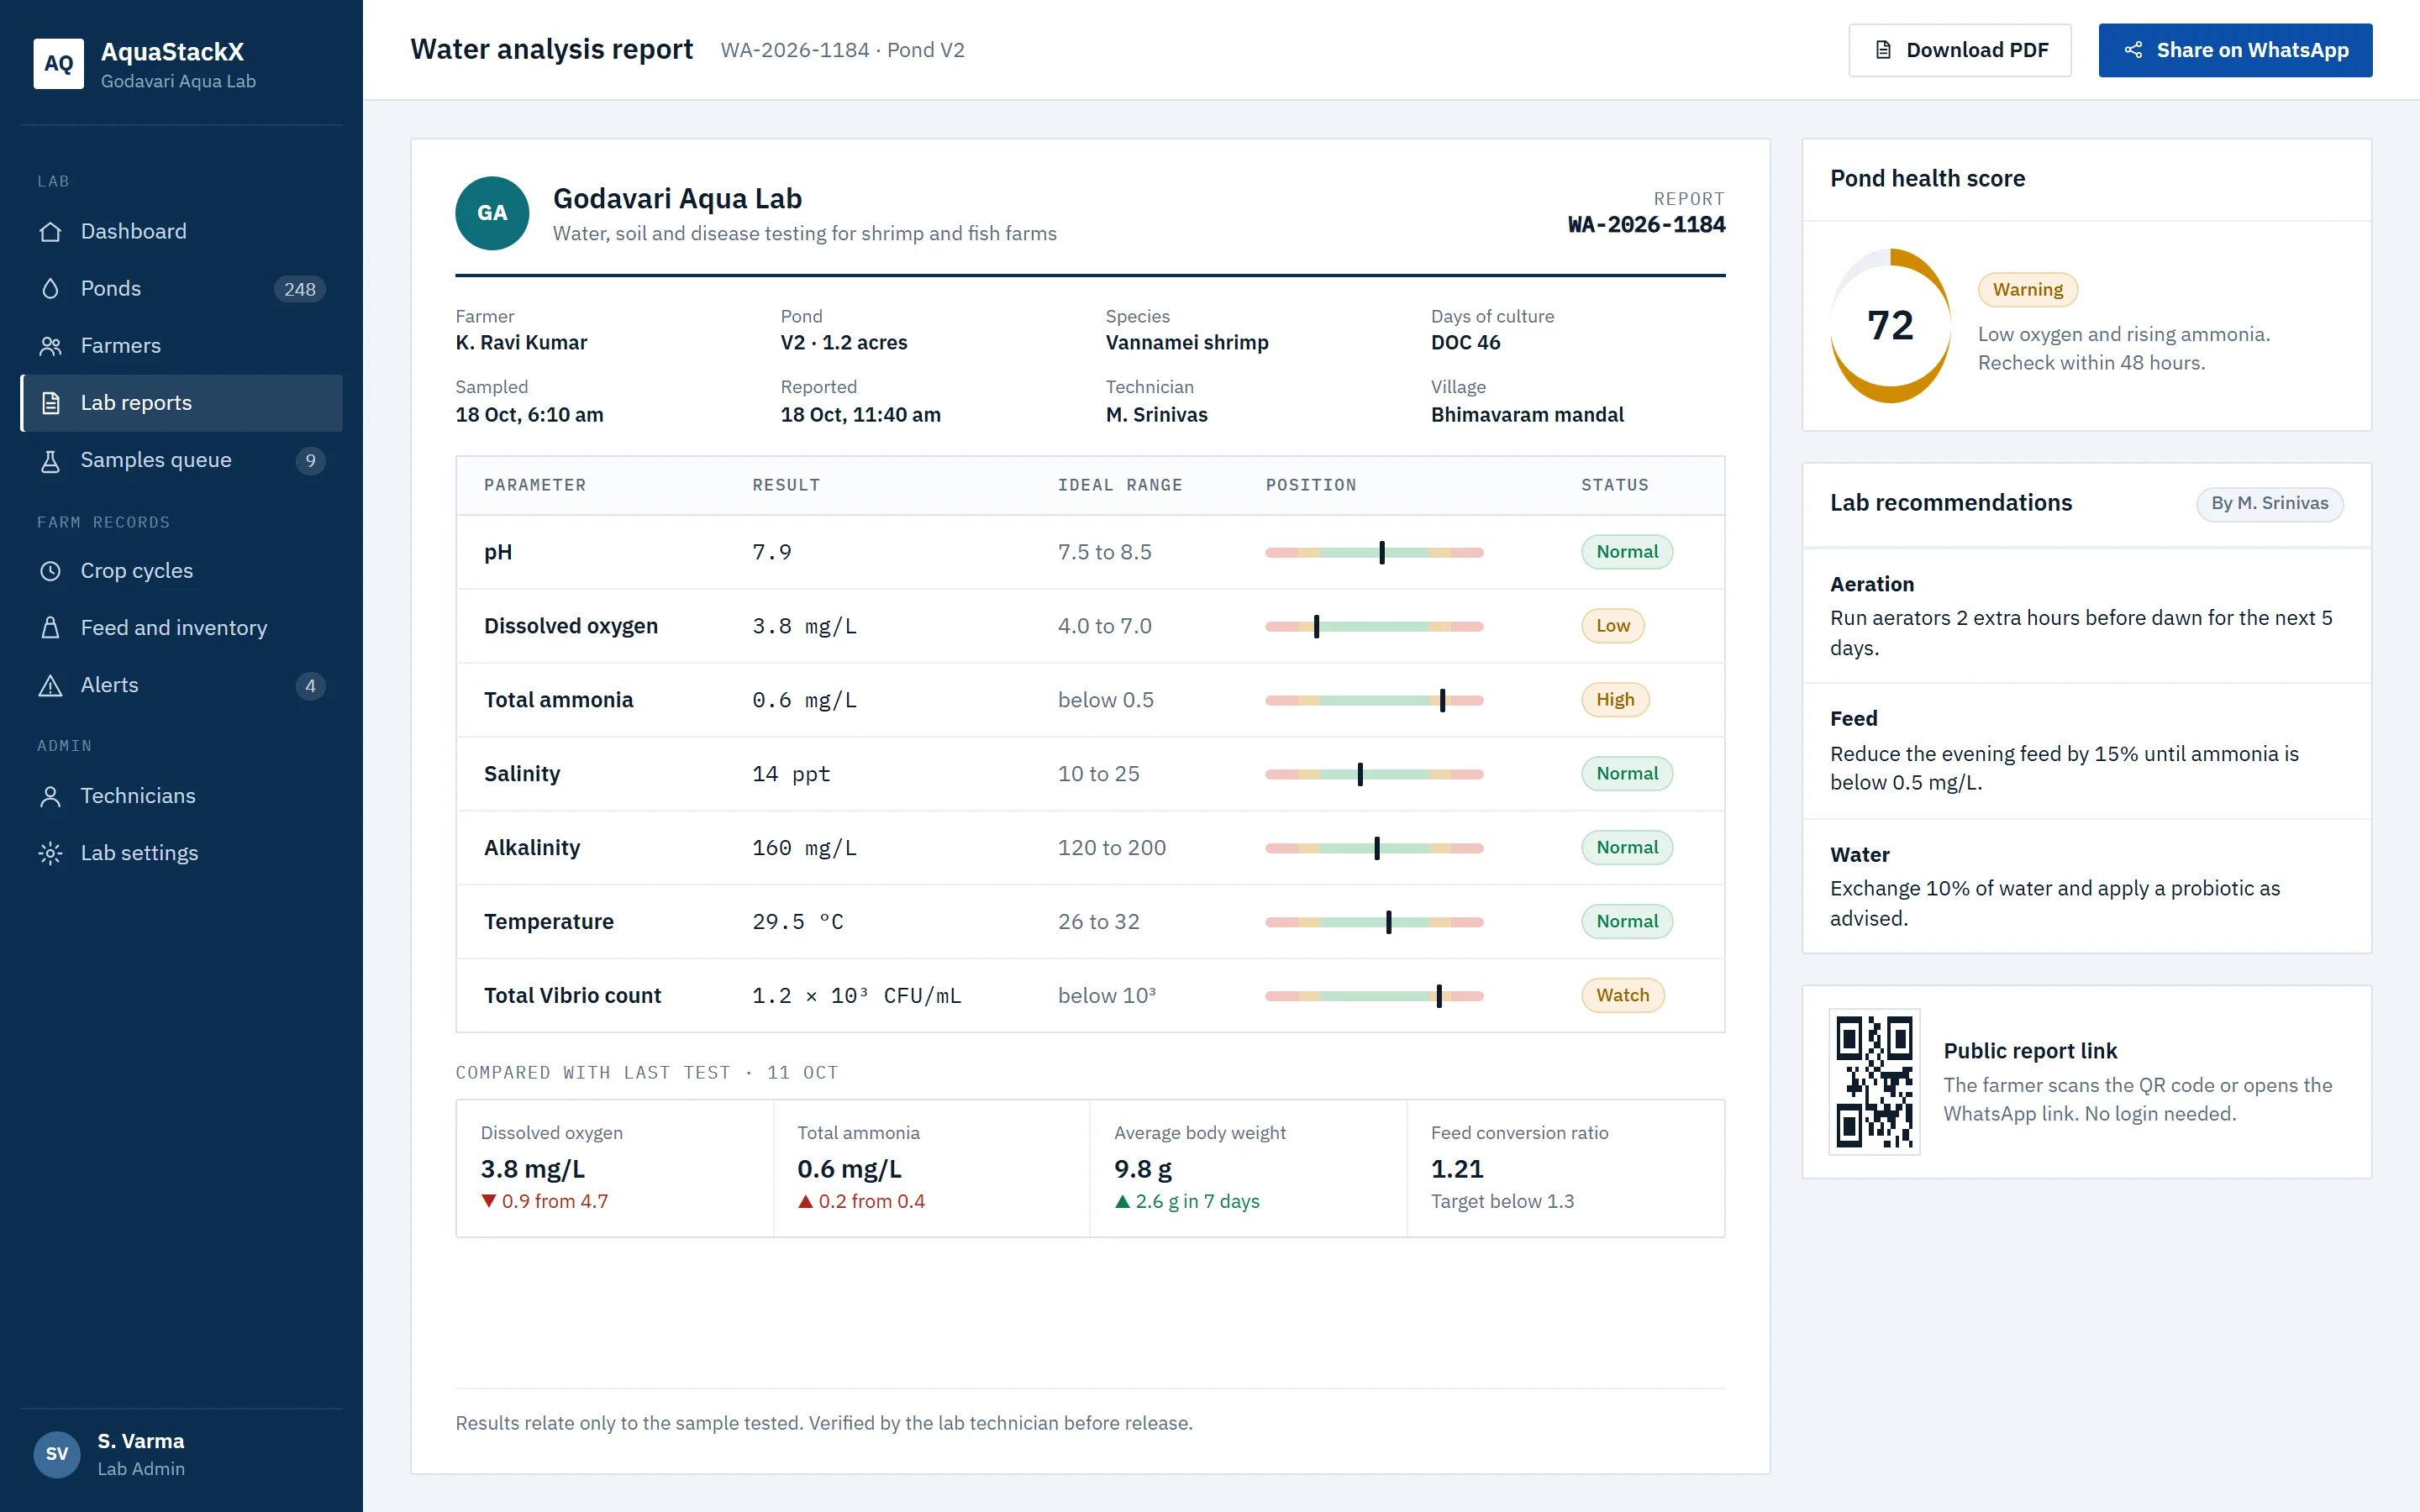Download the report as PDF
The height and width of the screenshot is (1512, 2420).
1959,50
